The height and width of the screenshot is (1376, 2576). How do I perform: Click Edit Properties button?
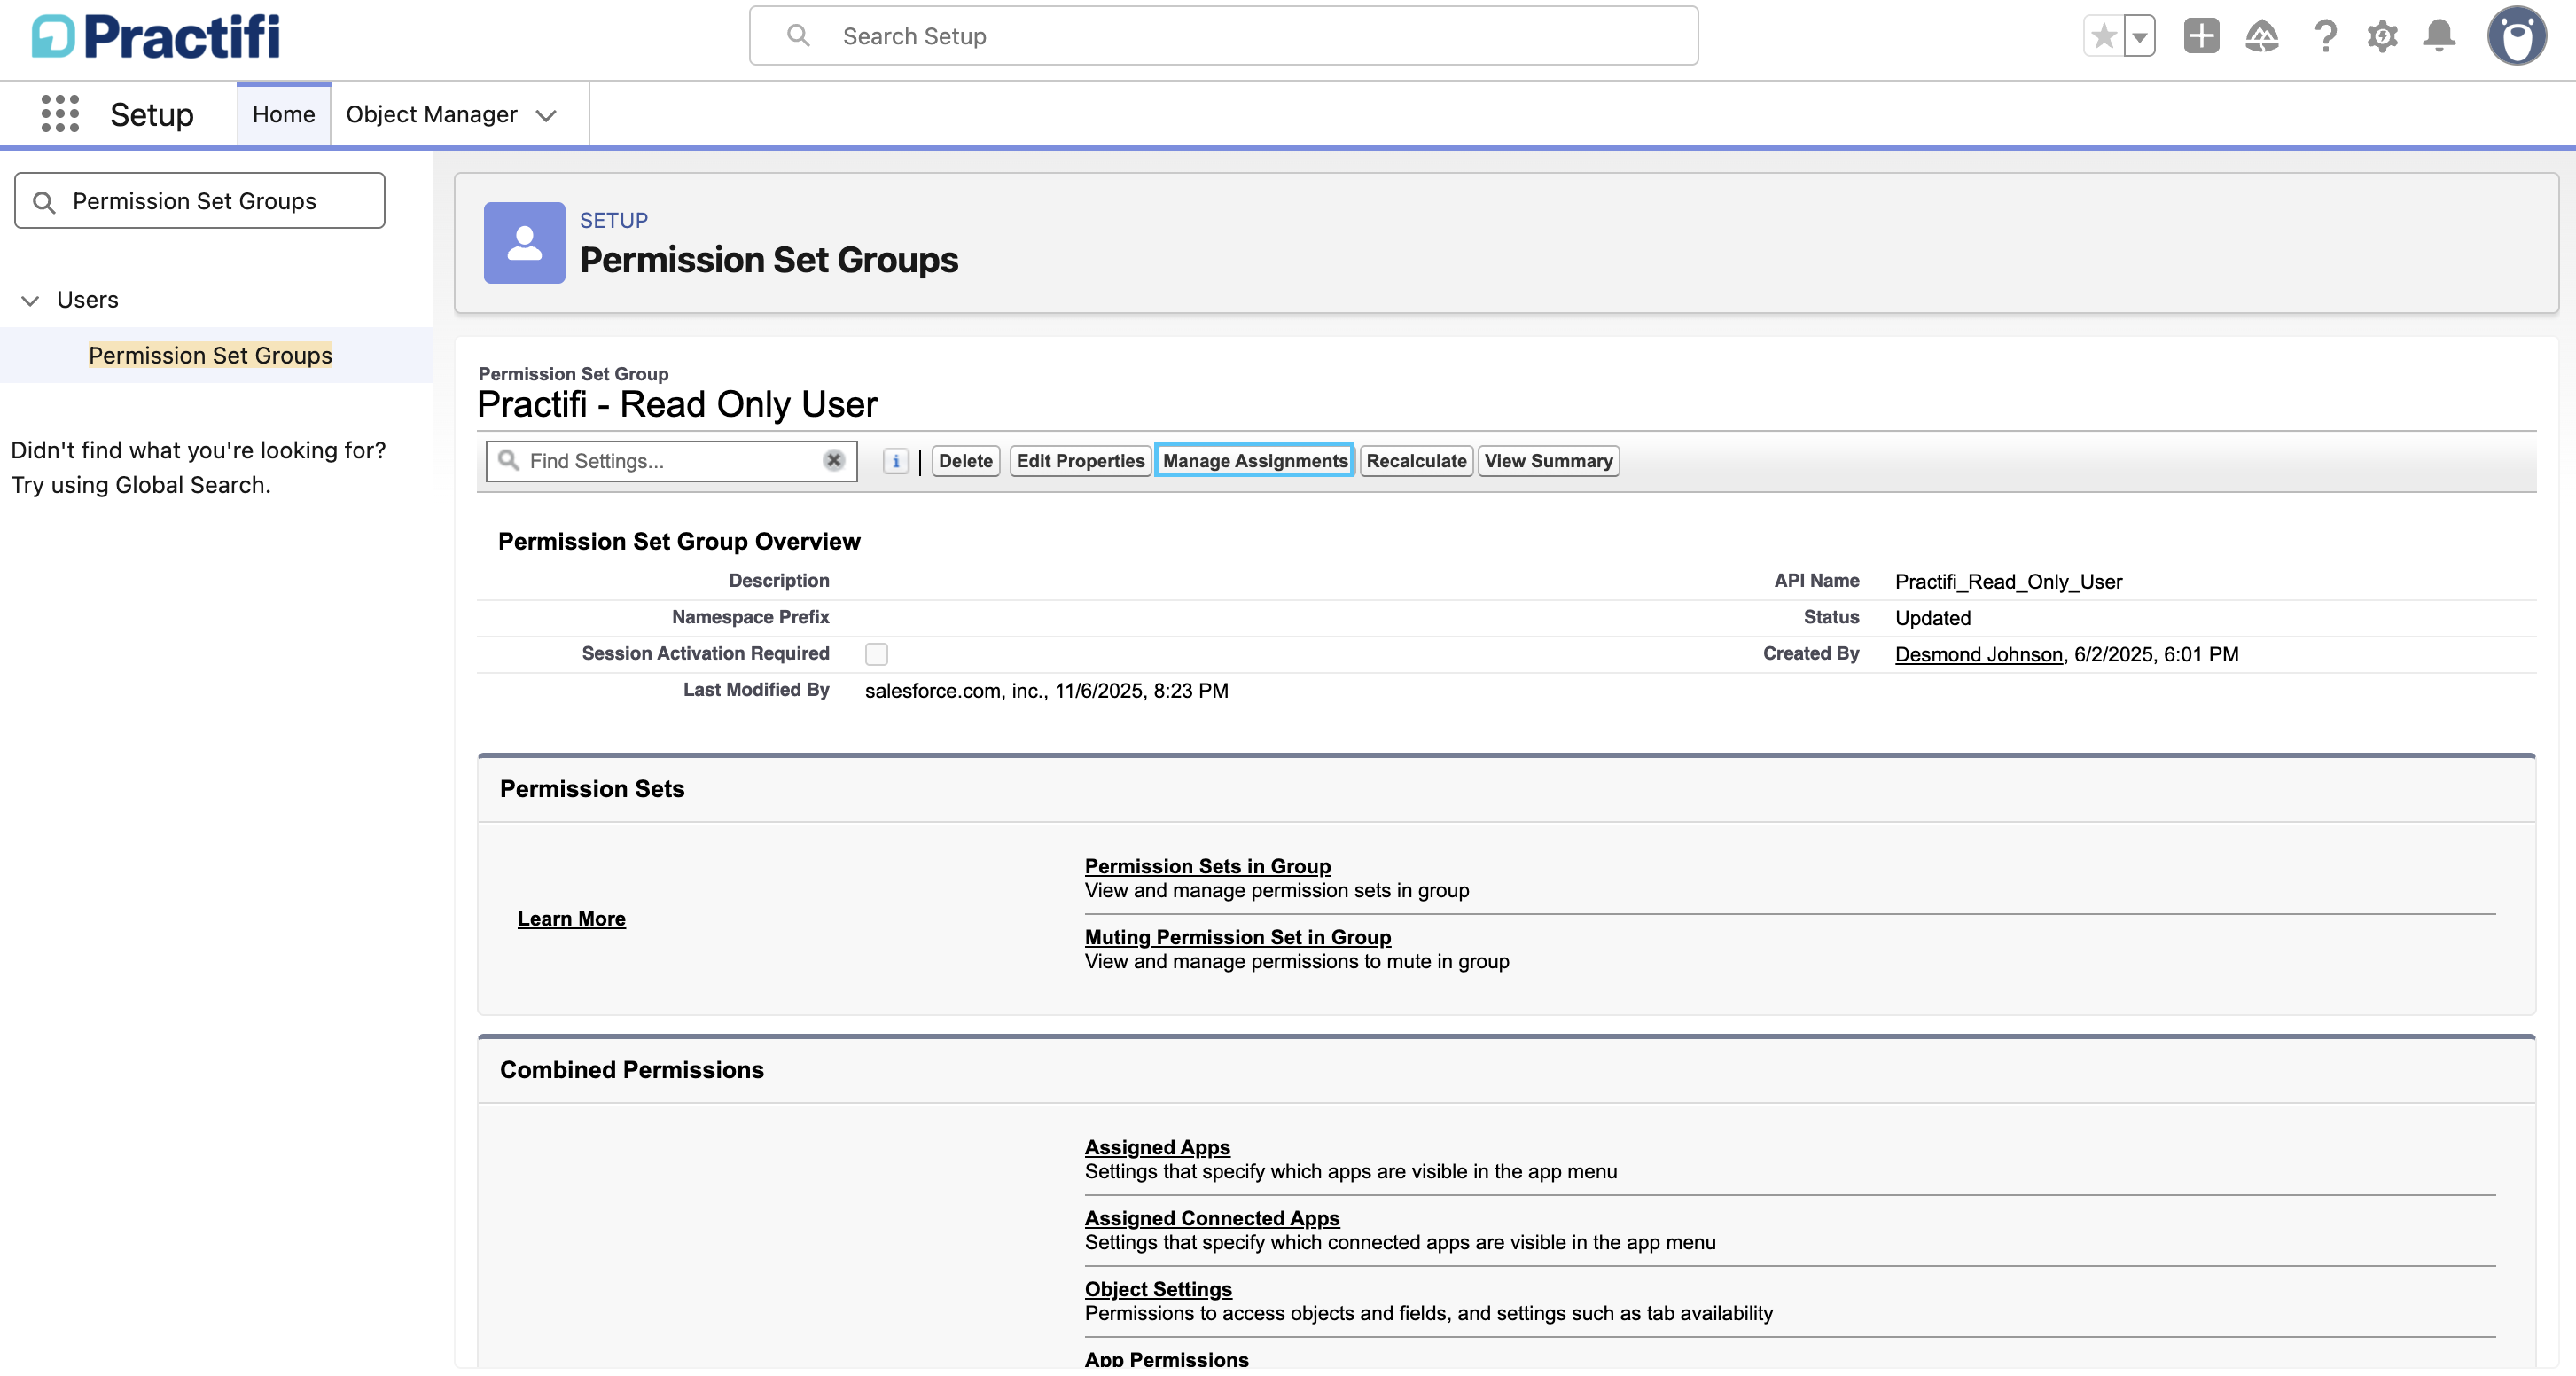point(1080,461)
